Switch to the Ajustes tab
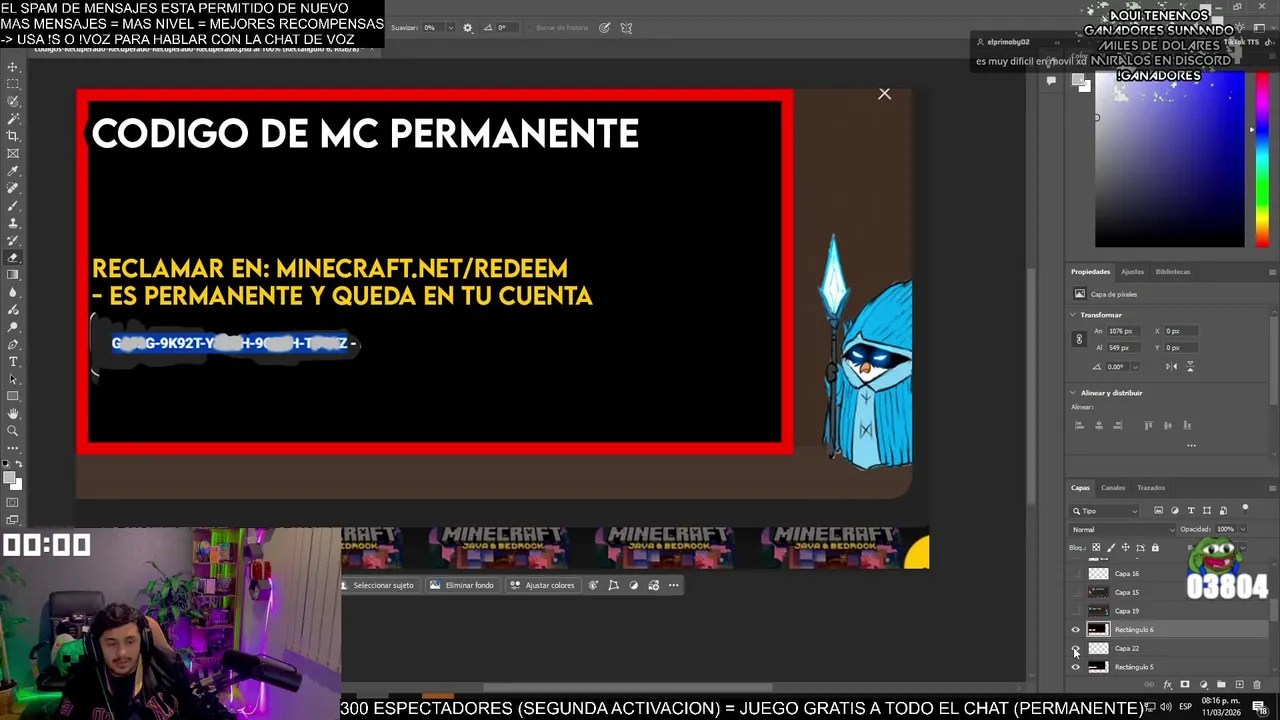The image size is (1280, 720). (x=1132, y=271)
